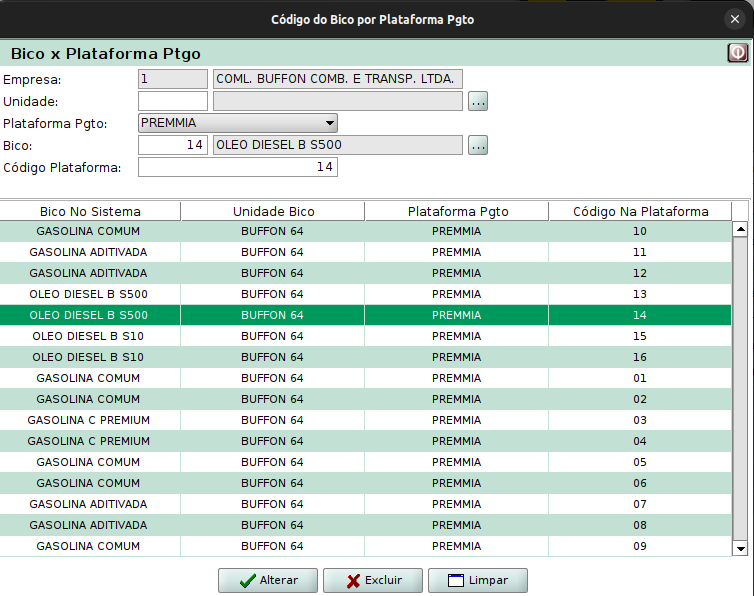Sort by Código Na Plataforma column header

pos(640,211)
